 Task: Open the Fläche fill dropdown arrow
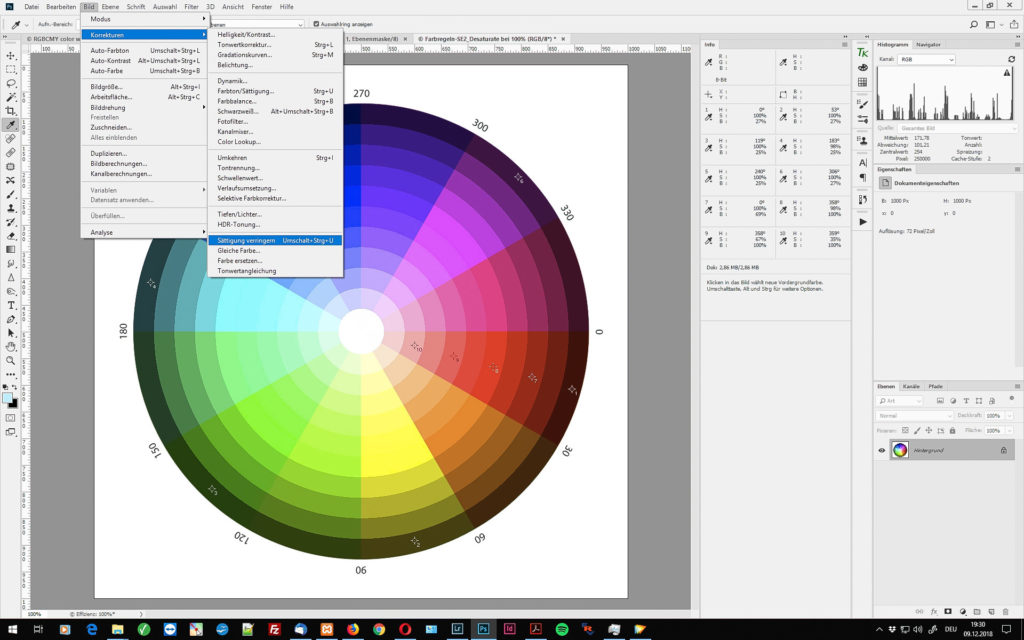coord(1010,430)
